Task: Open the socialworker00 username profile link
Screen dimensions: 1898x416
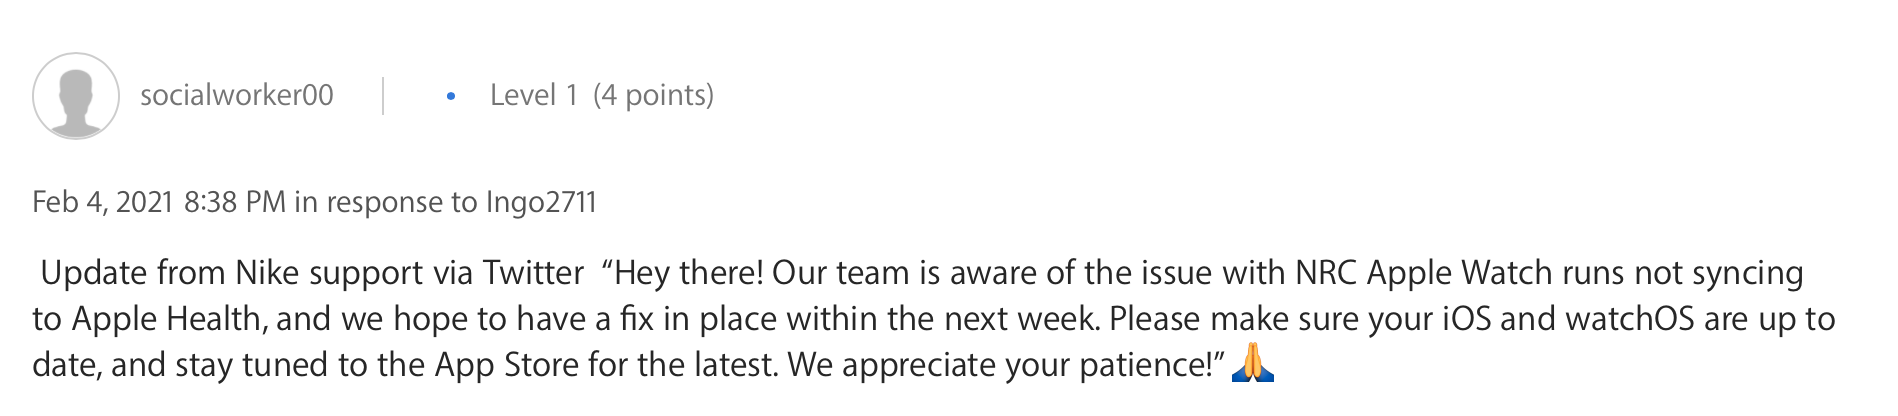Action: (236, 95)
